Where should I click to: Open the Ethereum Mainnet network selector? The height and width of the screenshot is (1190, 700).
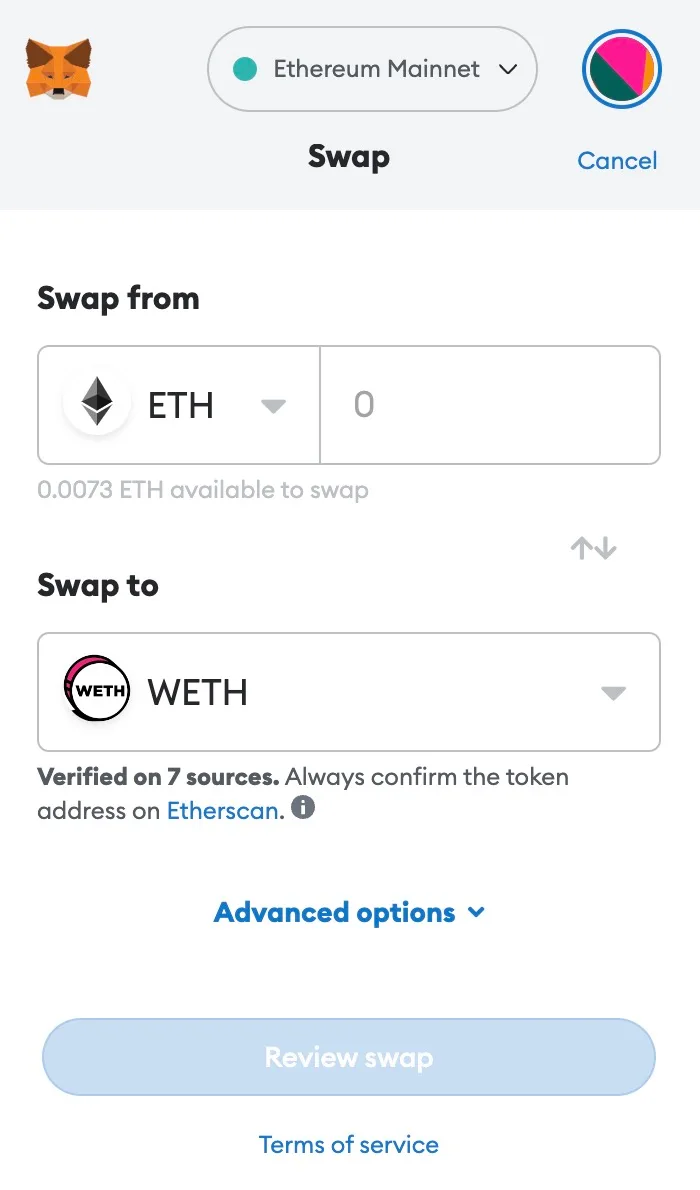pos(371,68)
